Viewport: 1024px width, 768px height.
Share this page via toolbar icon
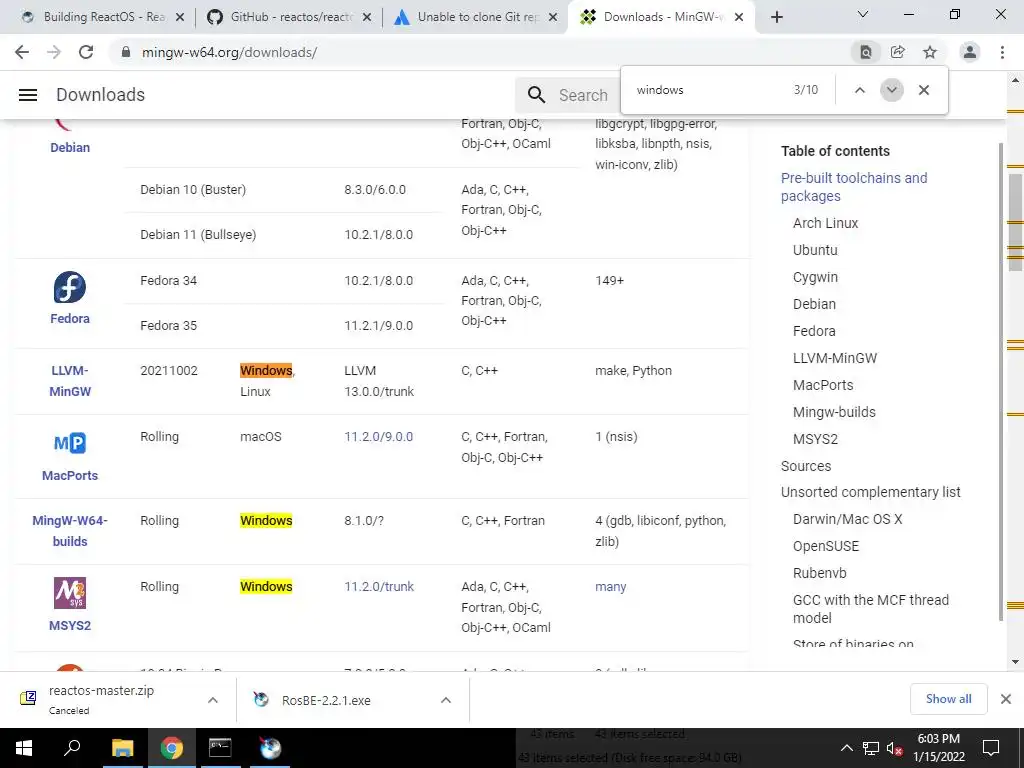click(898, 52)
